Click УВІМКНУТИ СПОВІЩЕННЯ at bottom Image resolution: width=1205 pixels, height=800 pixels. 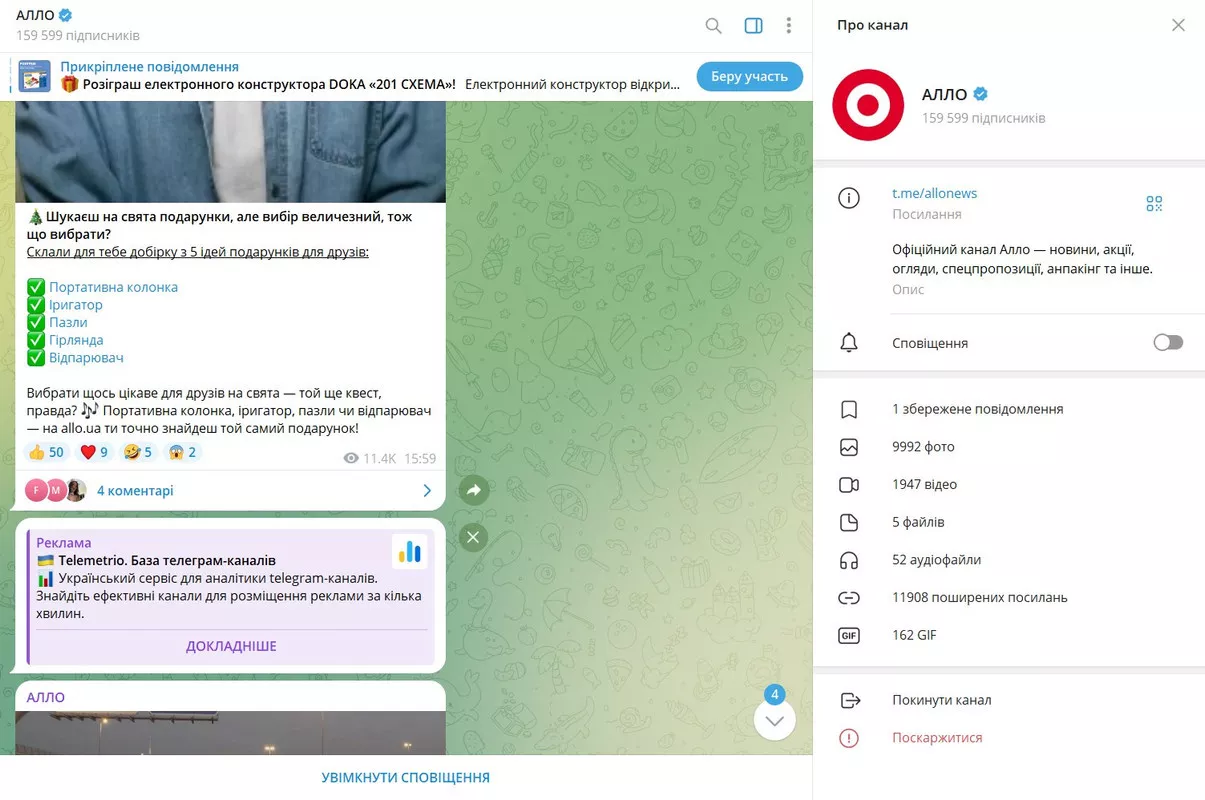tap(406, 777)
